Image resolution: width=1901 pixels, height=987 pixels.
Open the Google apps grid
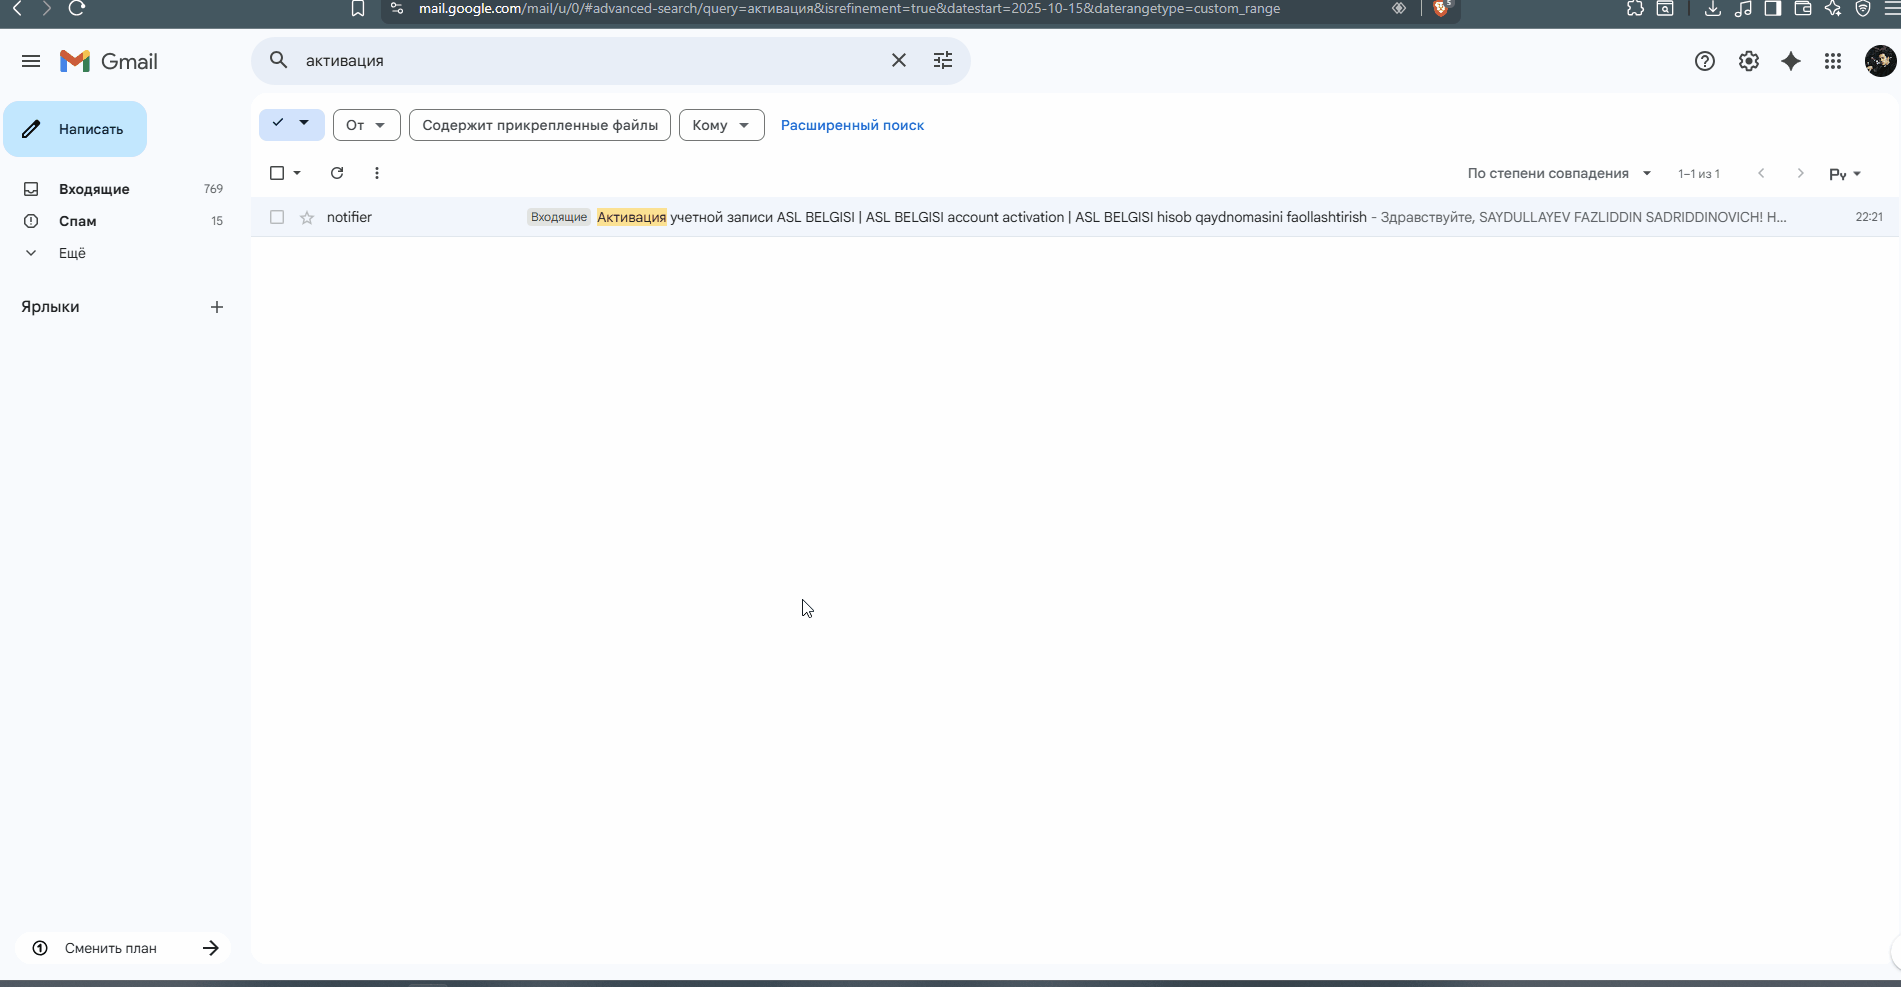tap(1832, 61)
